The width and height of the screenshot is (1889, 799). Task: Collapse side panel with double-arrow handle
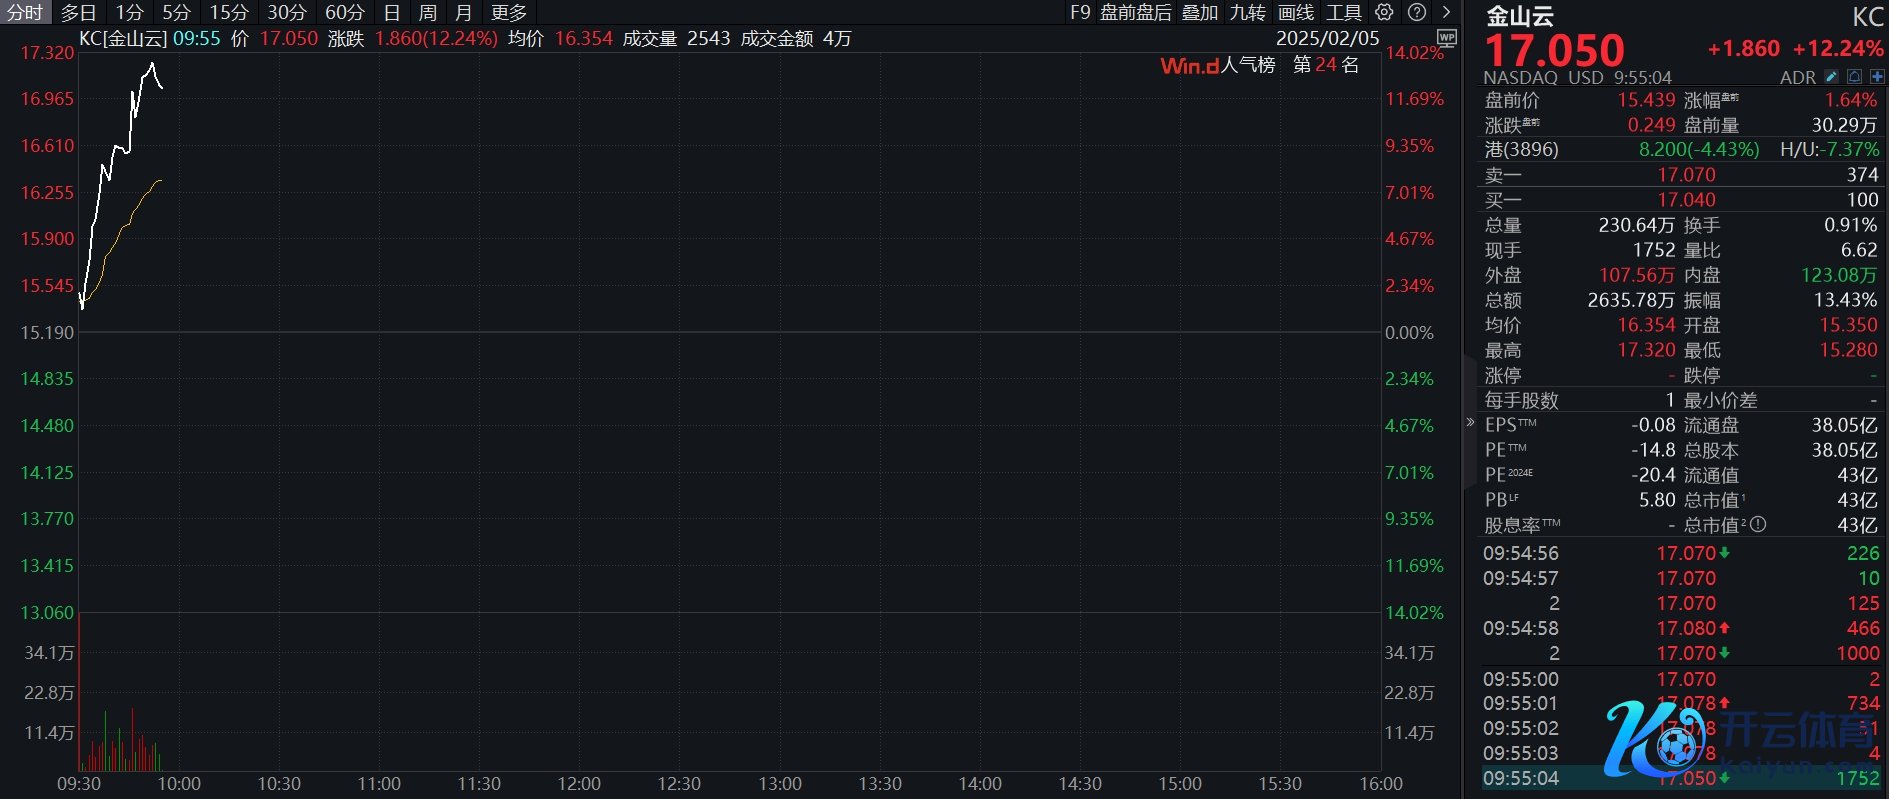pyautogui.click(x=1470, y=423)
